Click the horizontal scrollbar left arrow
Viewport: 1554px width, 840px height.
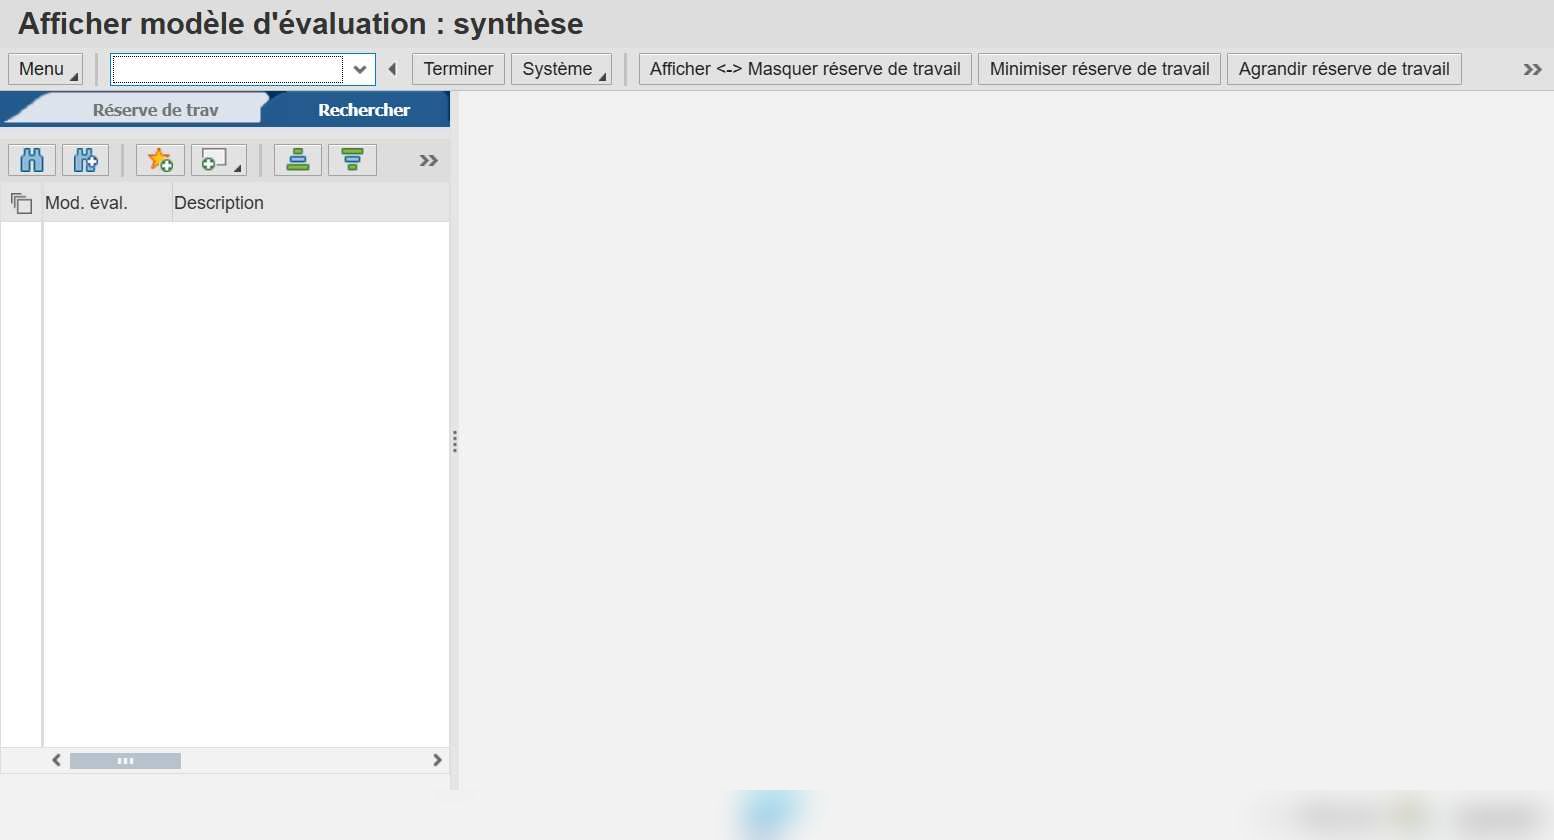[x=57, y=760]
